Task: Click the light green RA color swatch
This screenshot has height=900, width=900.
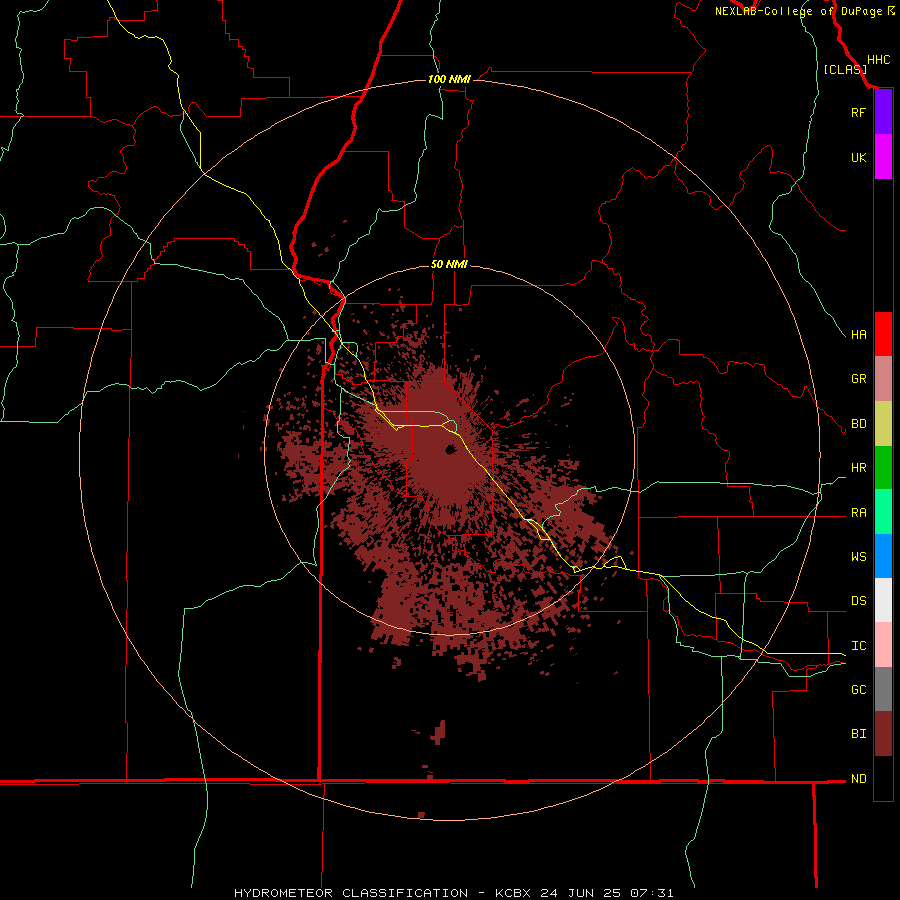Action: (x=883, y=512)
